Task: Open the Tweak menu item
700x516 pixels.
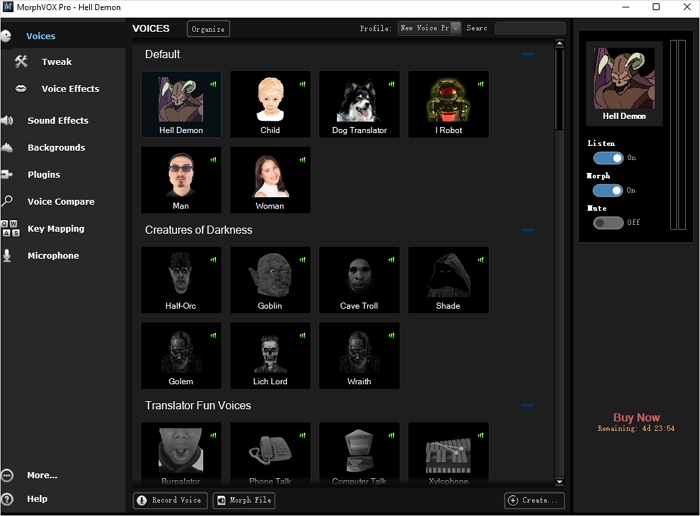Action: 57,62
